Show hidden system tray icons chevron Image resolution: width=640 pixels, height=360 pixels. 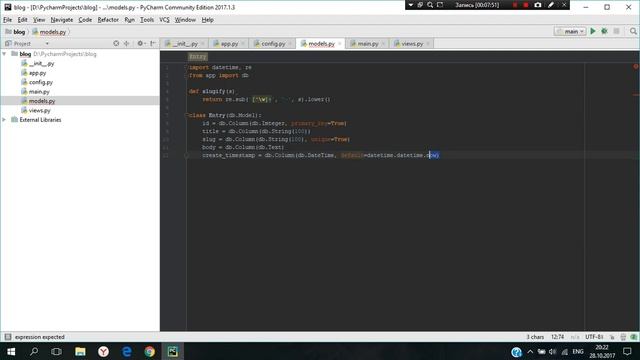[530, 351]
